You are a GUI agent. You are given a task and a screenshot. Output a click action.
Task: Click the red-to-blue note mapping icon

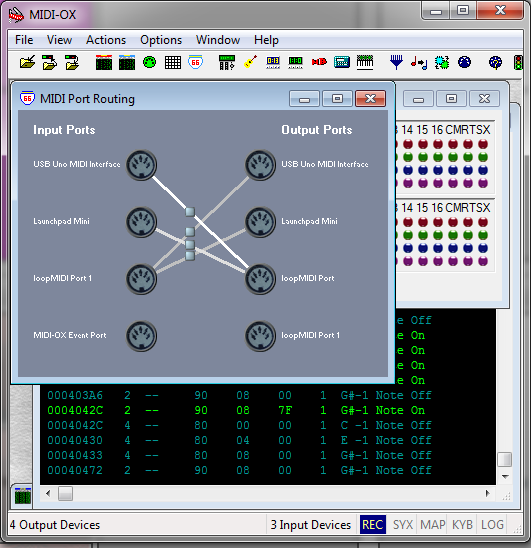coord(419,63)
